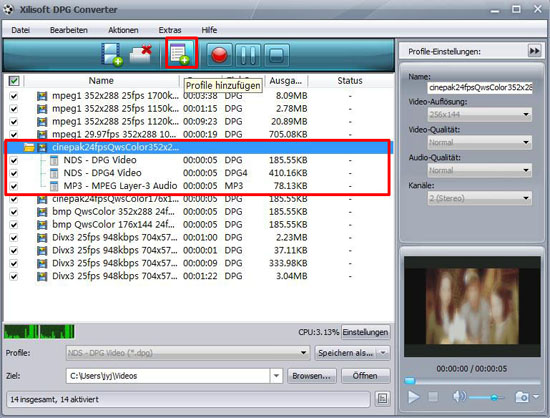Start conversion with the red record button

pyautogui.click(x=220, y=55)
